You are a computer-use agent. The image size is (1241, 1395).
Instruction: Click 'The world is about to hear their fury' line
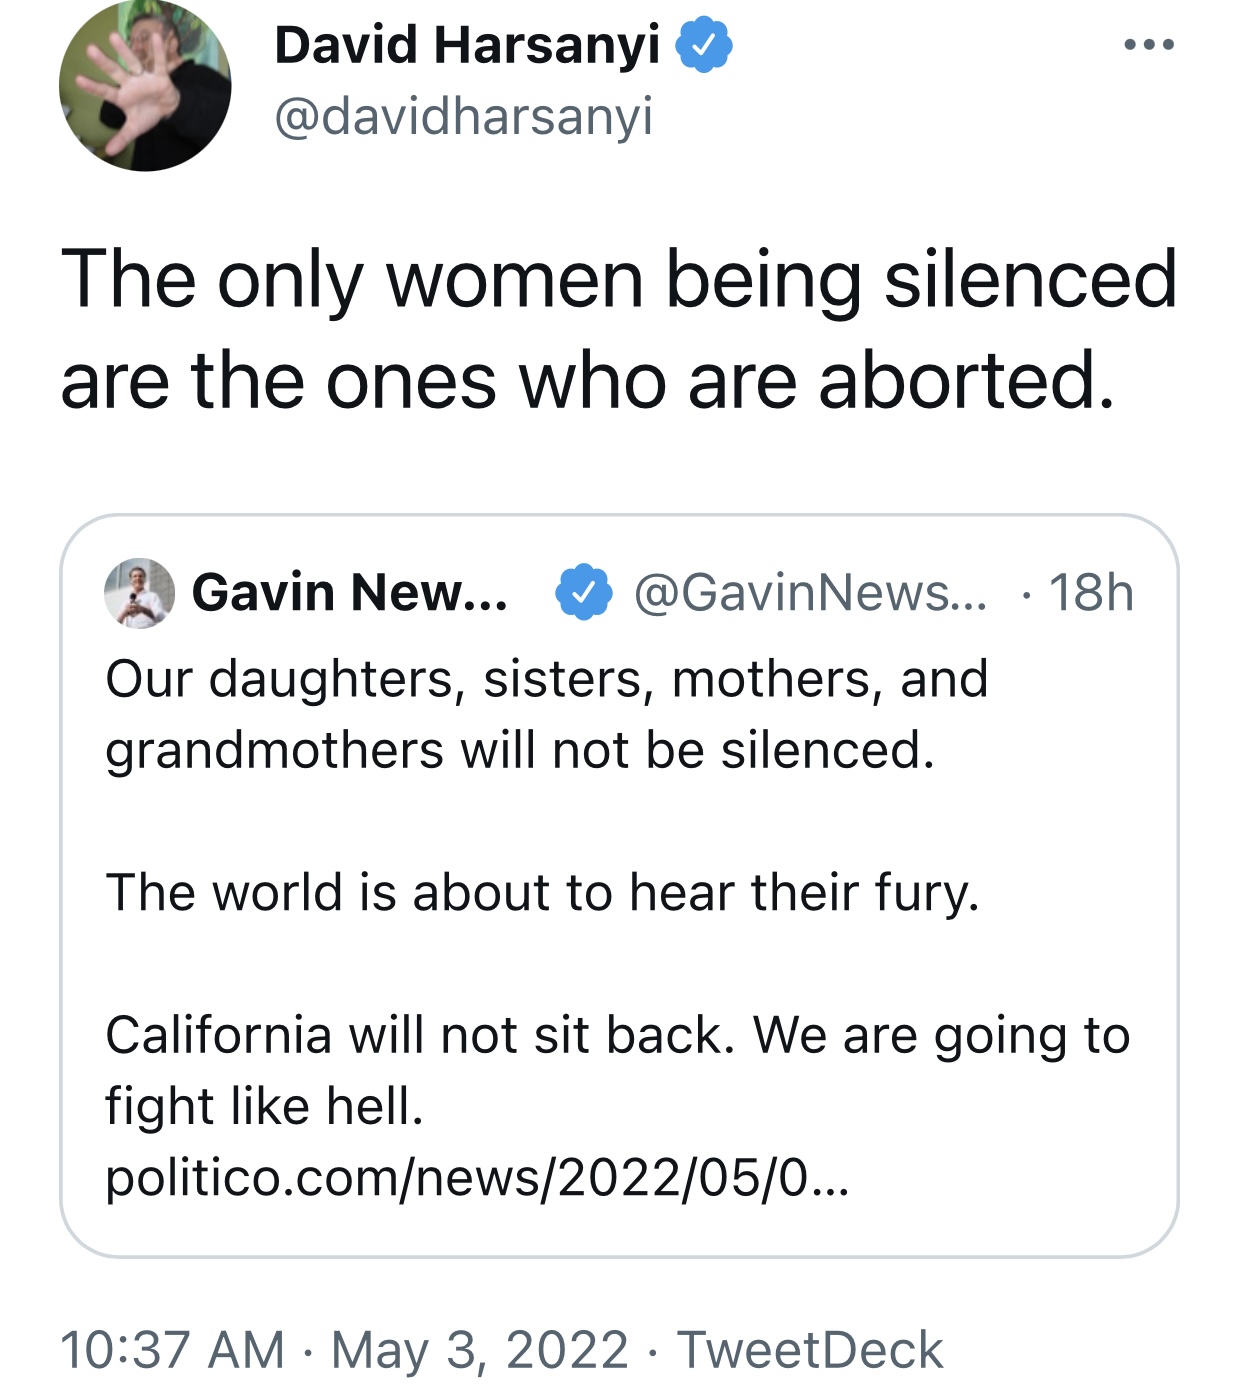tap(542, 893)
